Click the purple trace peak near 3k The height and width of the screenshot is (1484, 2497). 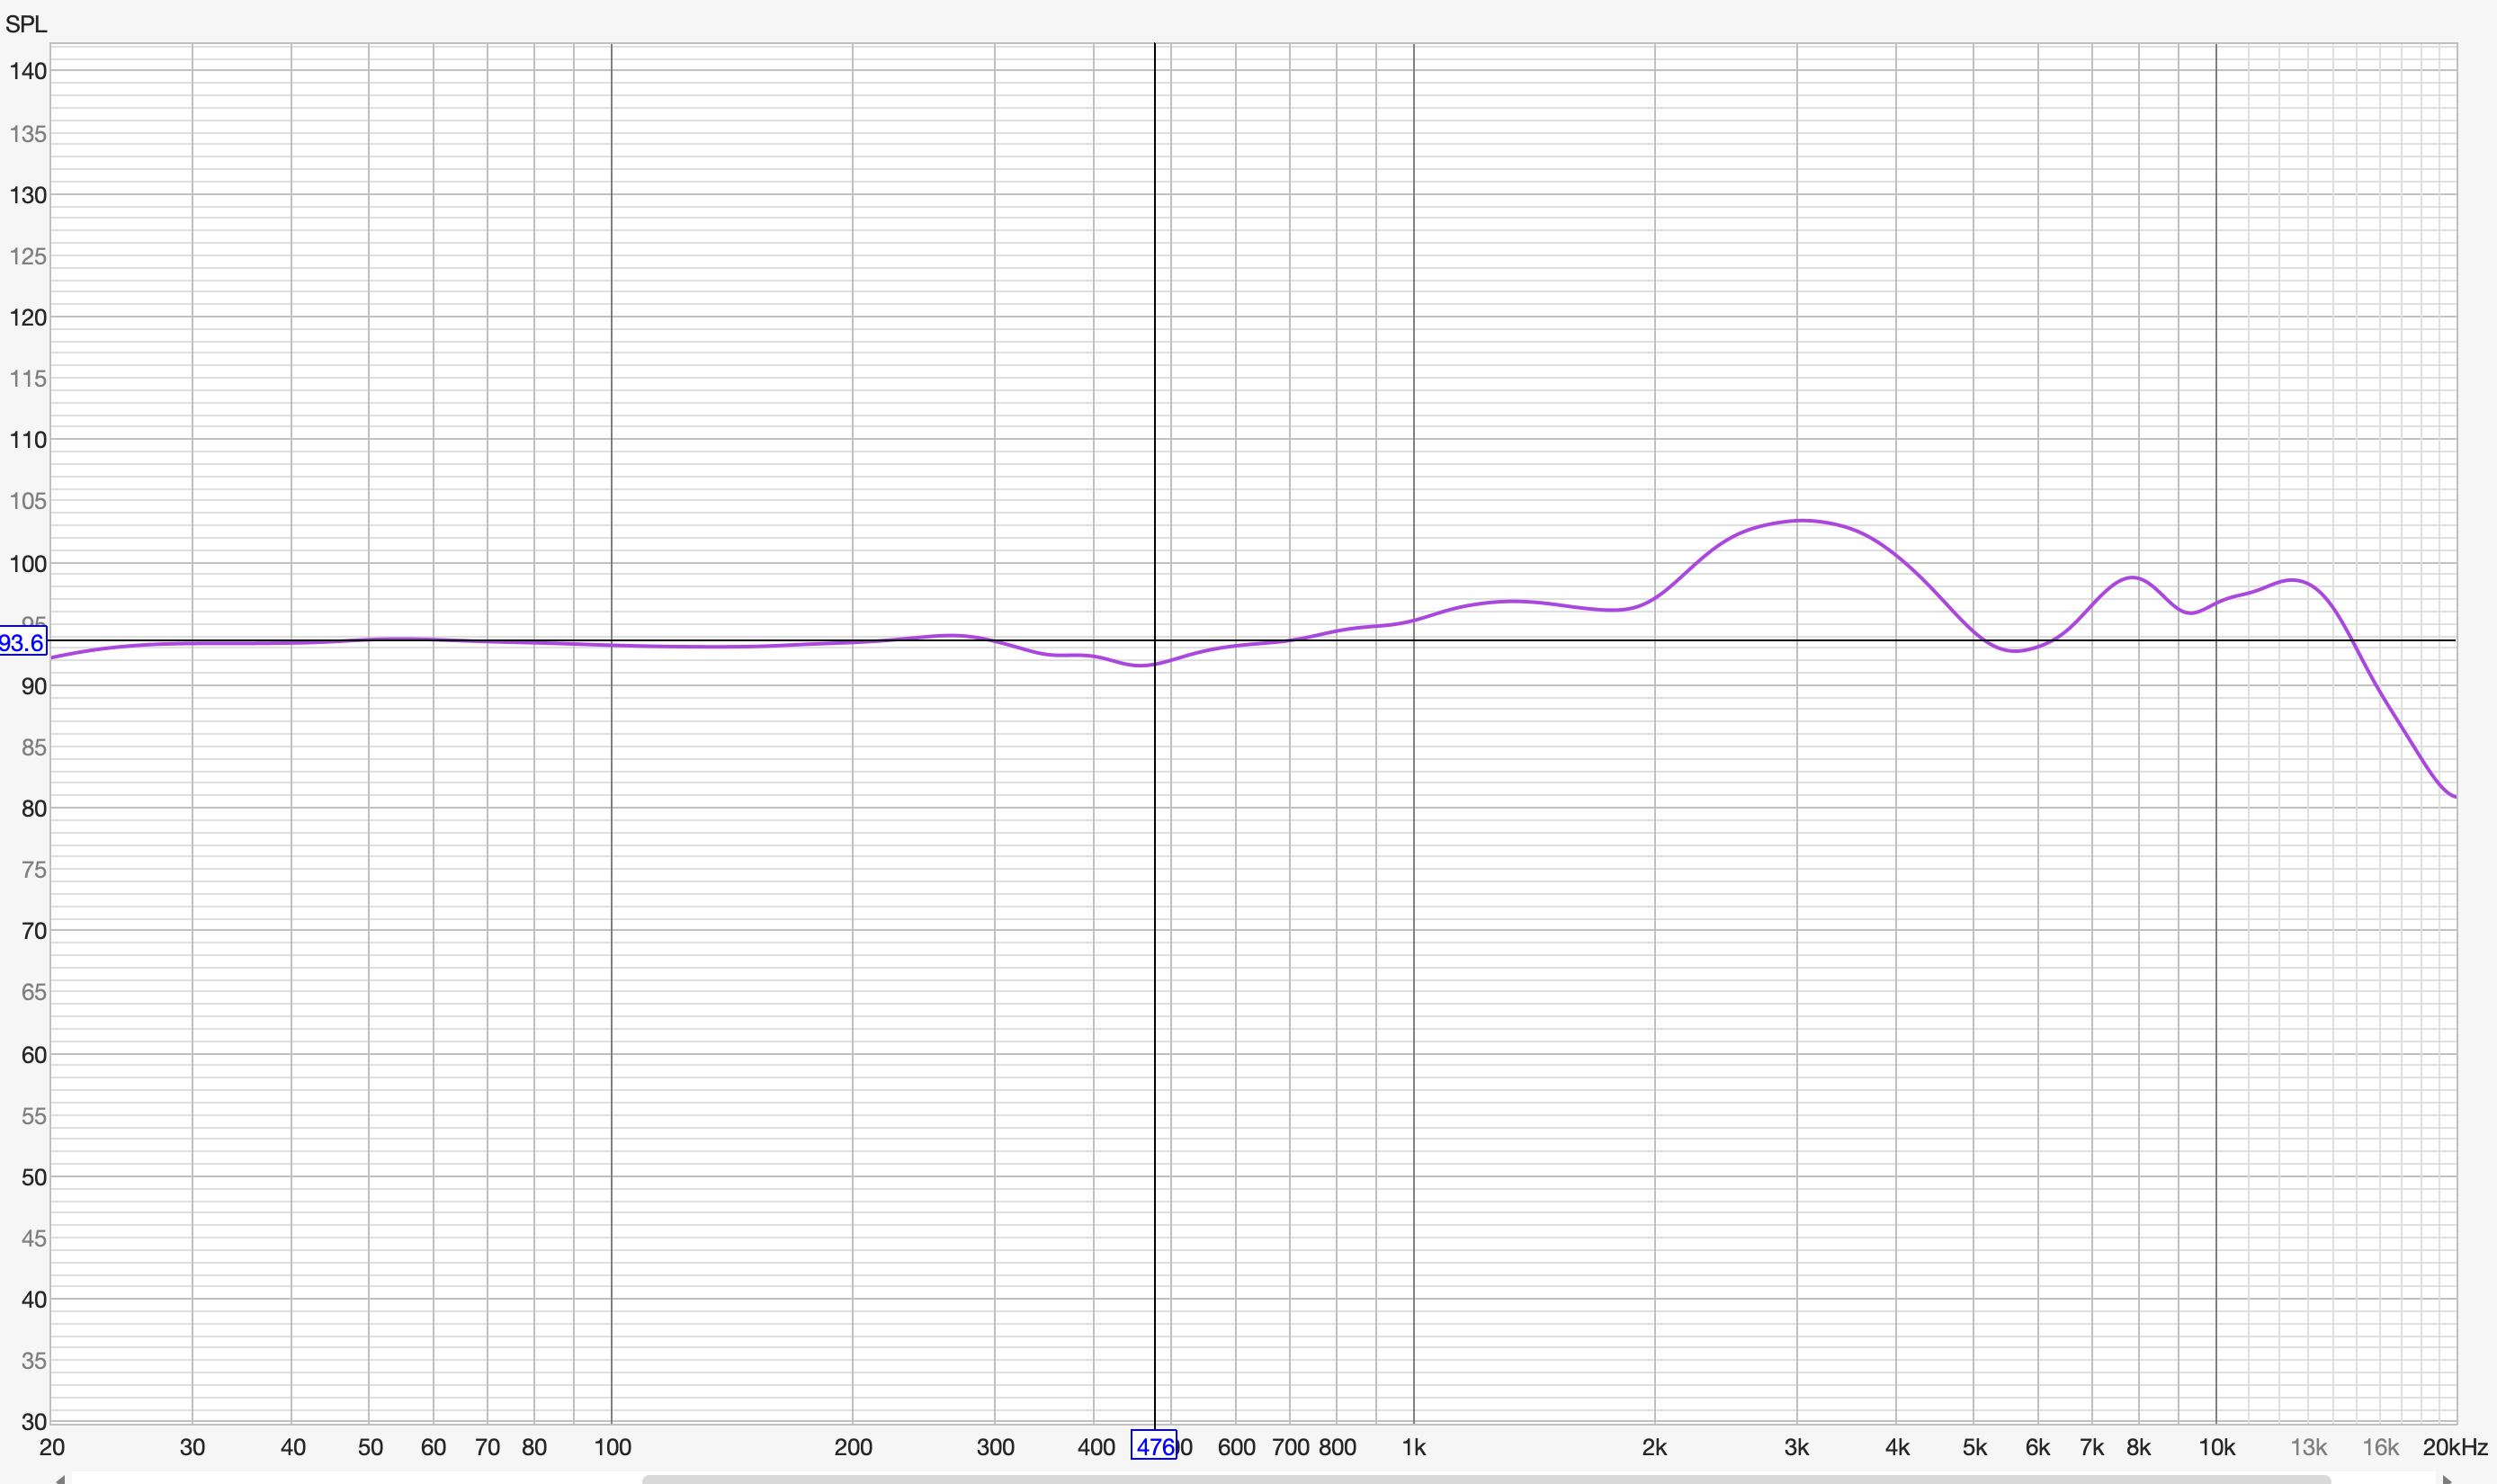[x=1800, y=520]
